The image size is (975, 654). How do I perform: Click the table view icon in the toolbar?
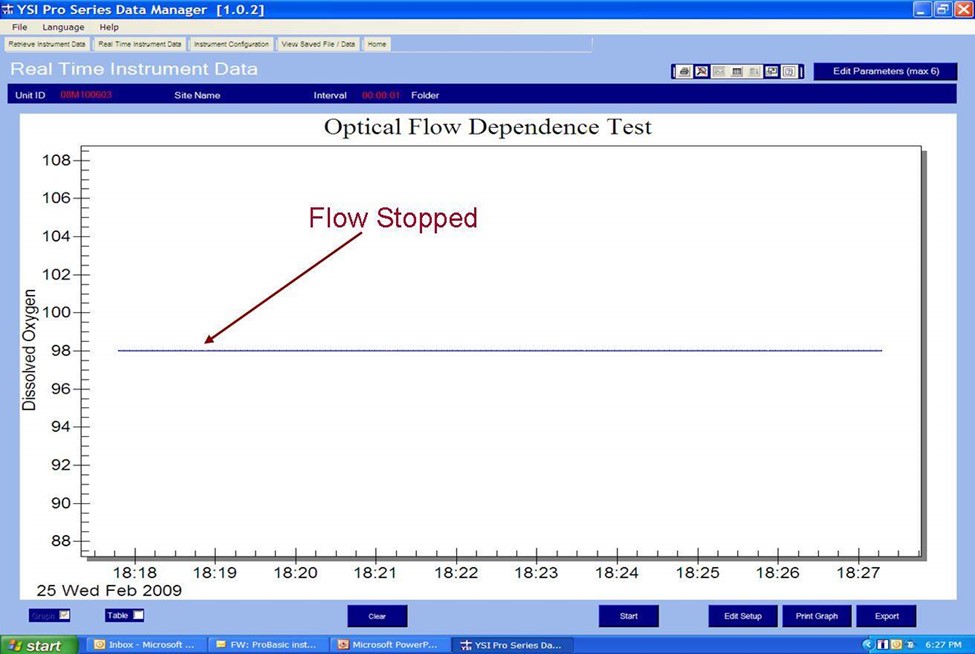pos(737,72)
